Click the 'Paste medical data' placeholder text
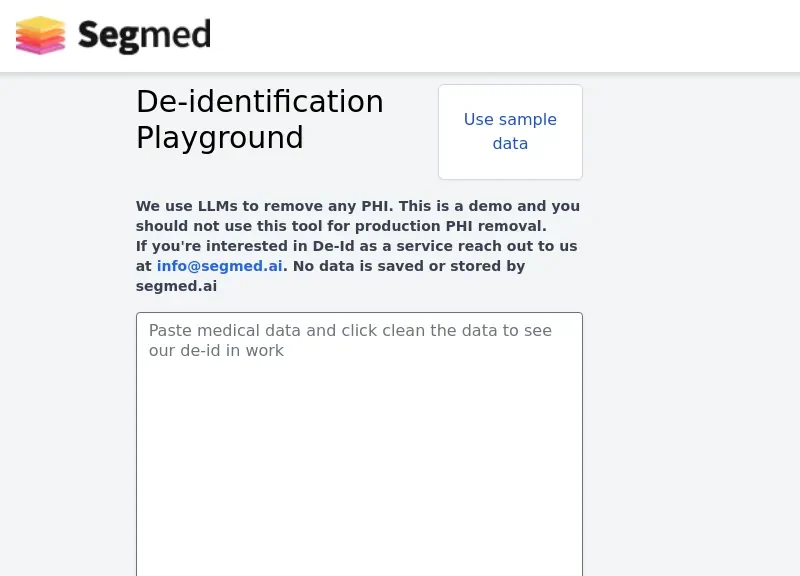 350,330
